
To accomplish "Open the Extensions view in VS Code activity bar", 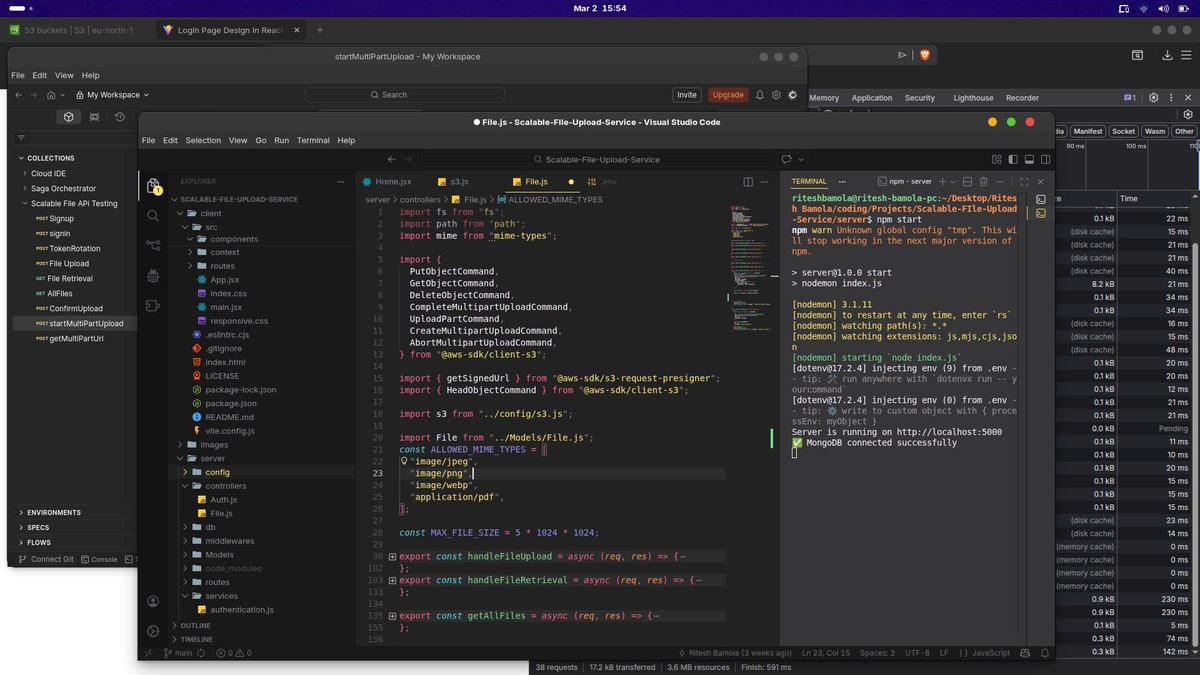I will tap(153, 306).
